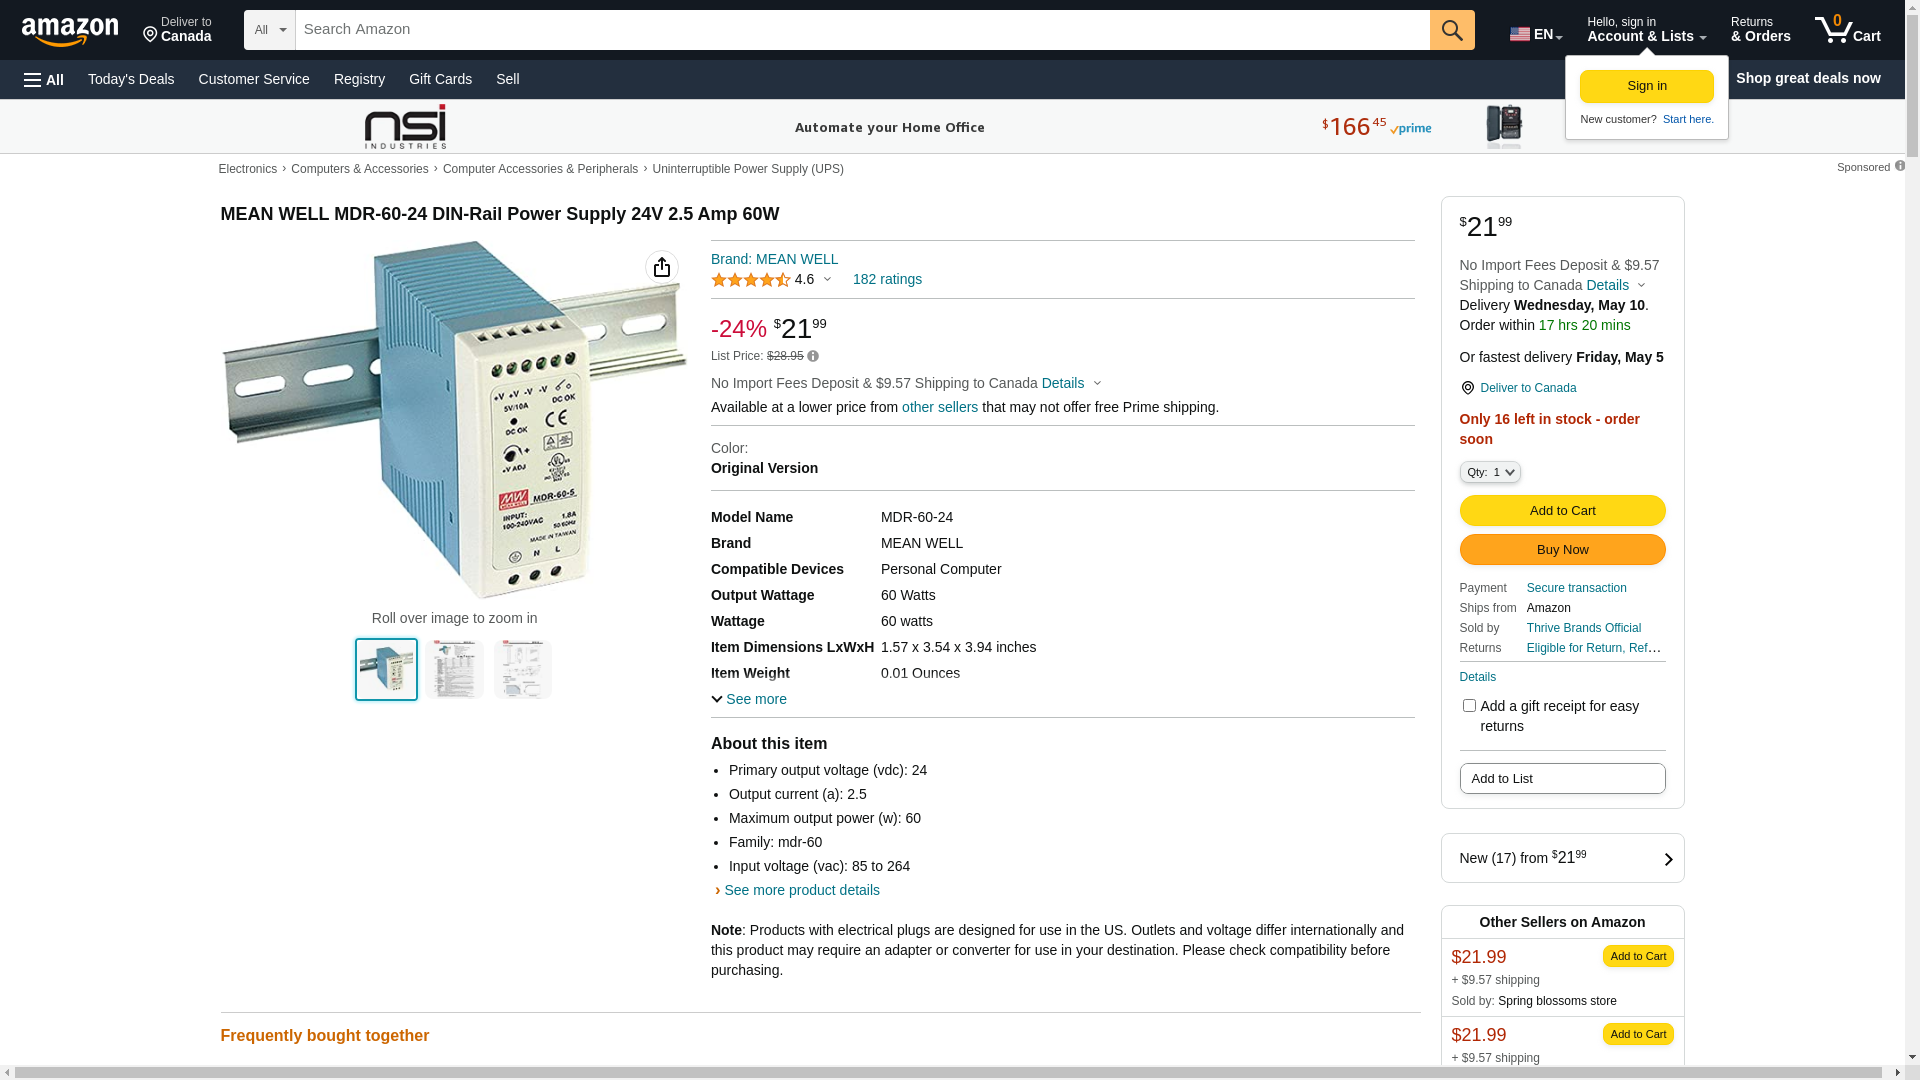1920x1080 pixels.
Task: Open the shopping cart
Action: pos(1848,30)
